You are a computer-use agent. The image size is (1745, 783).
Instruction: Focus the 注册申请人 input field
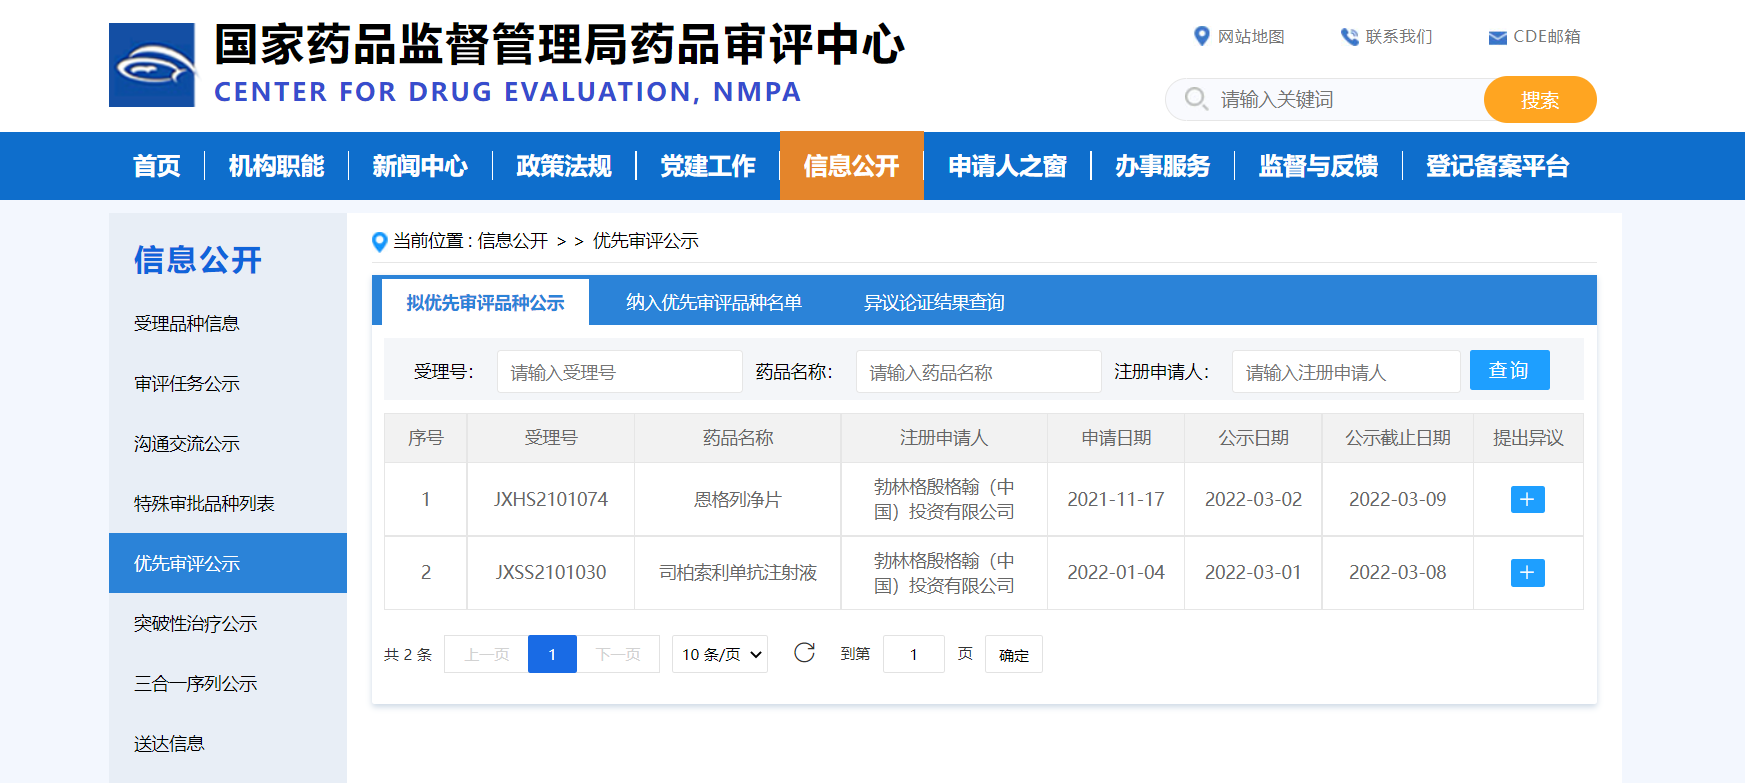click(1346, 372)
